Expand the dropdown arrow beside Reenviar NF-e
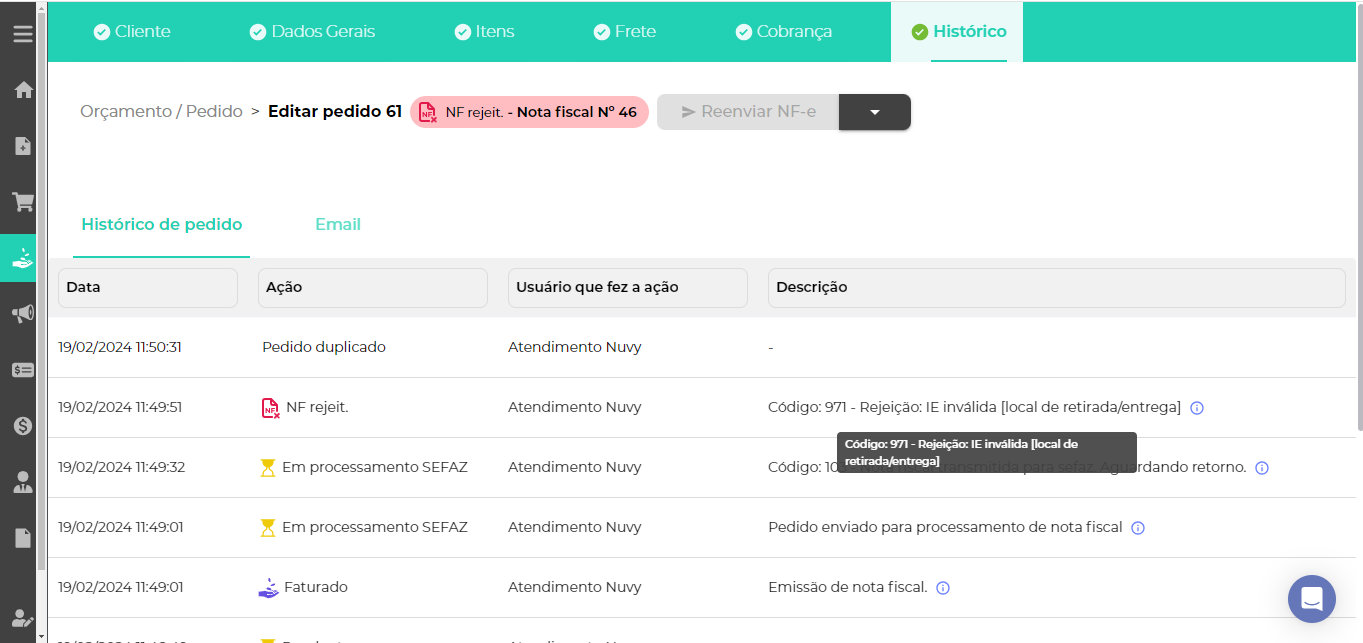1363x643 pixels. tap(874, 112)
